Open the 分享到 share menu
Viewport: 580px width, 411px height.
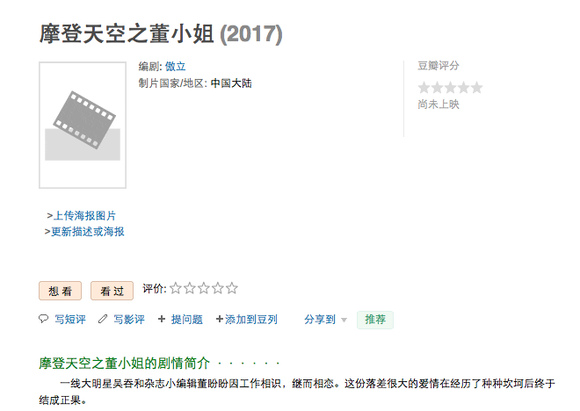click(320, 319)
